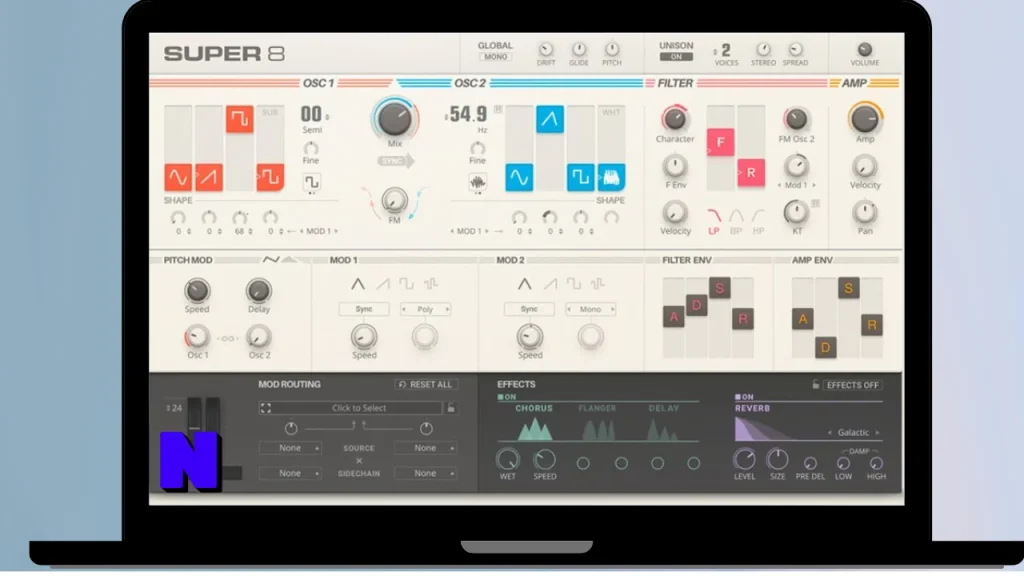1024x576 pixels.
Task: Toggle MOD 2 Sync button
Action: point(529,309)
